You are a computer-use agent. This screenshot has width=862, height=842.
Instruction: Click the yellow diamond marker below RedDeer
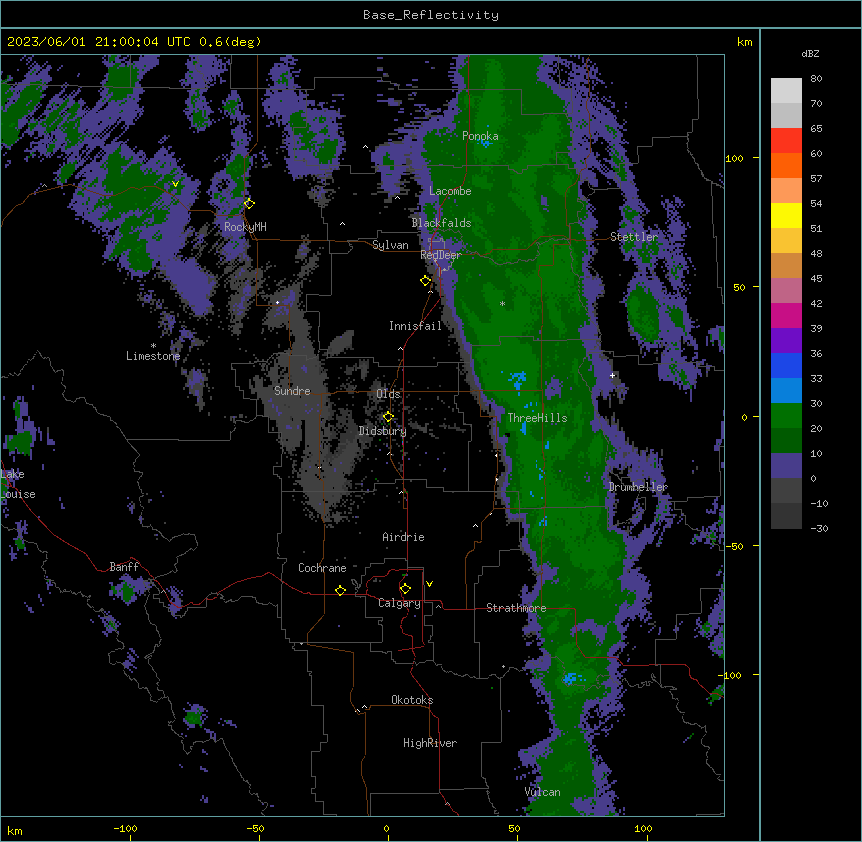click(x=426, y=281)
